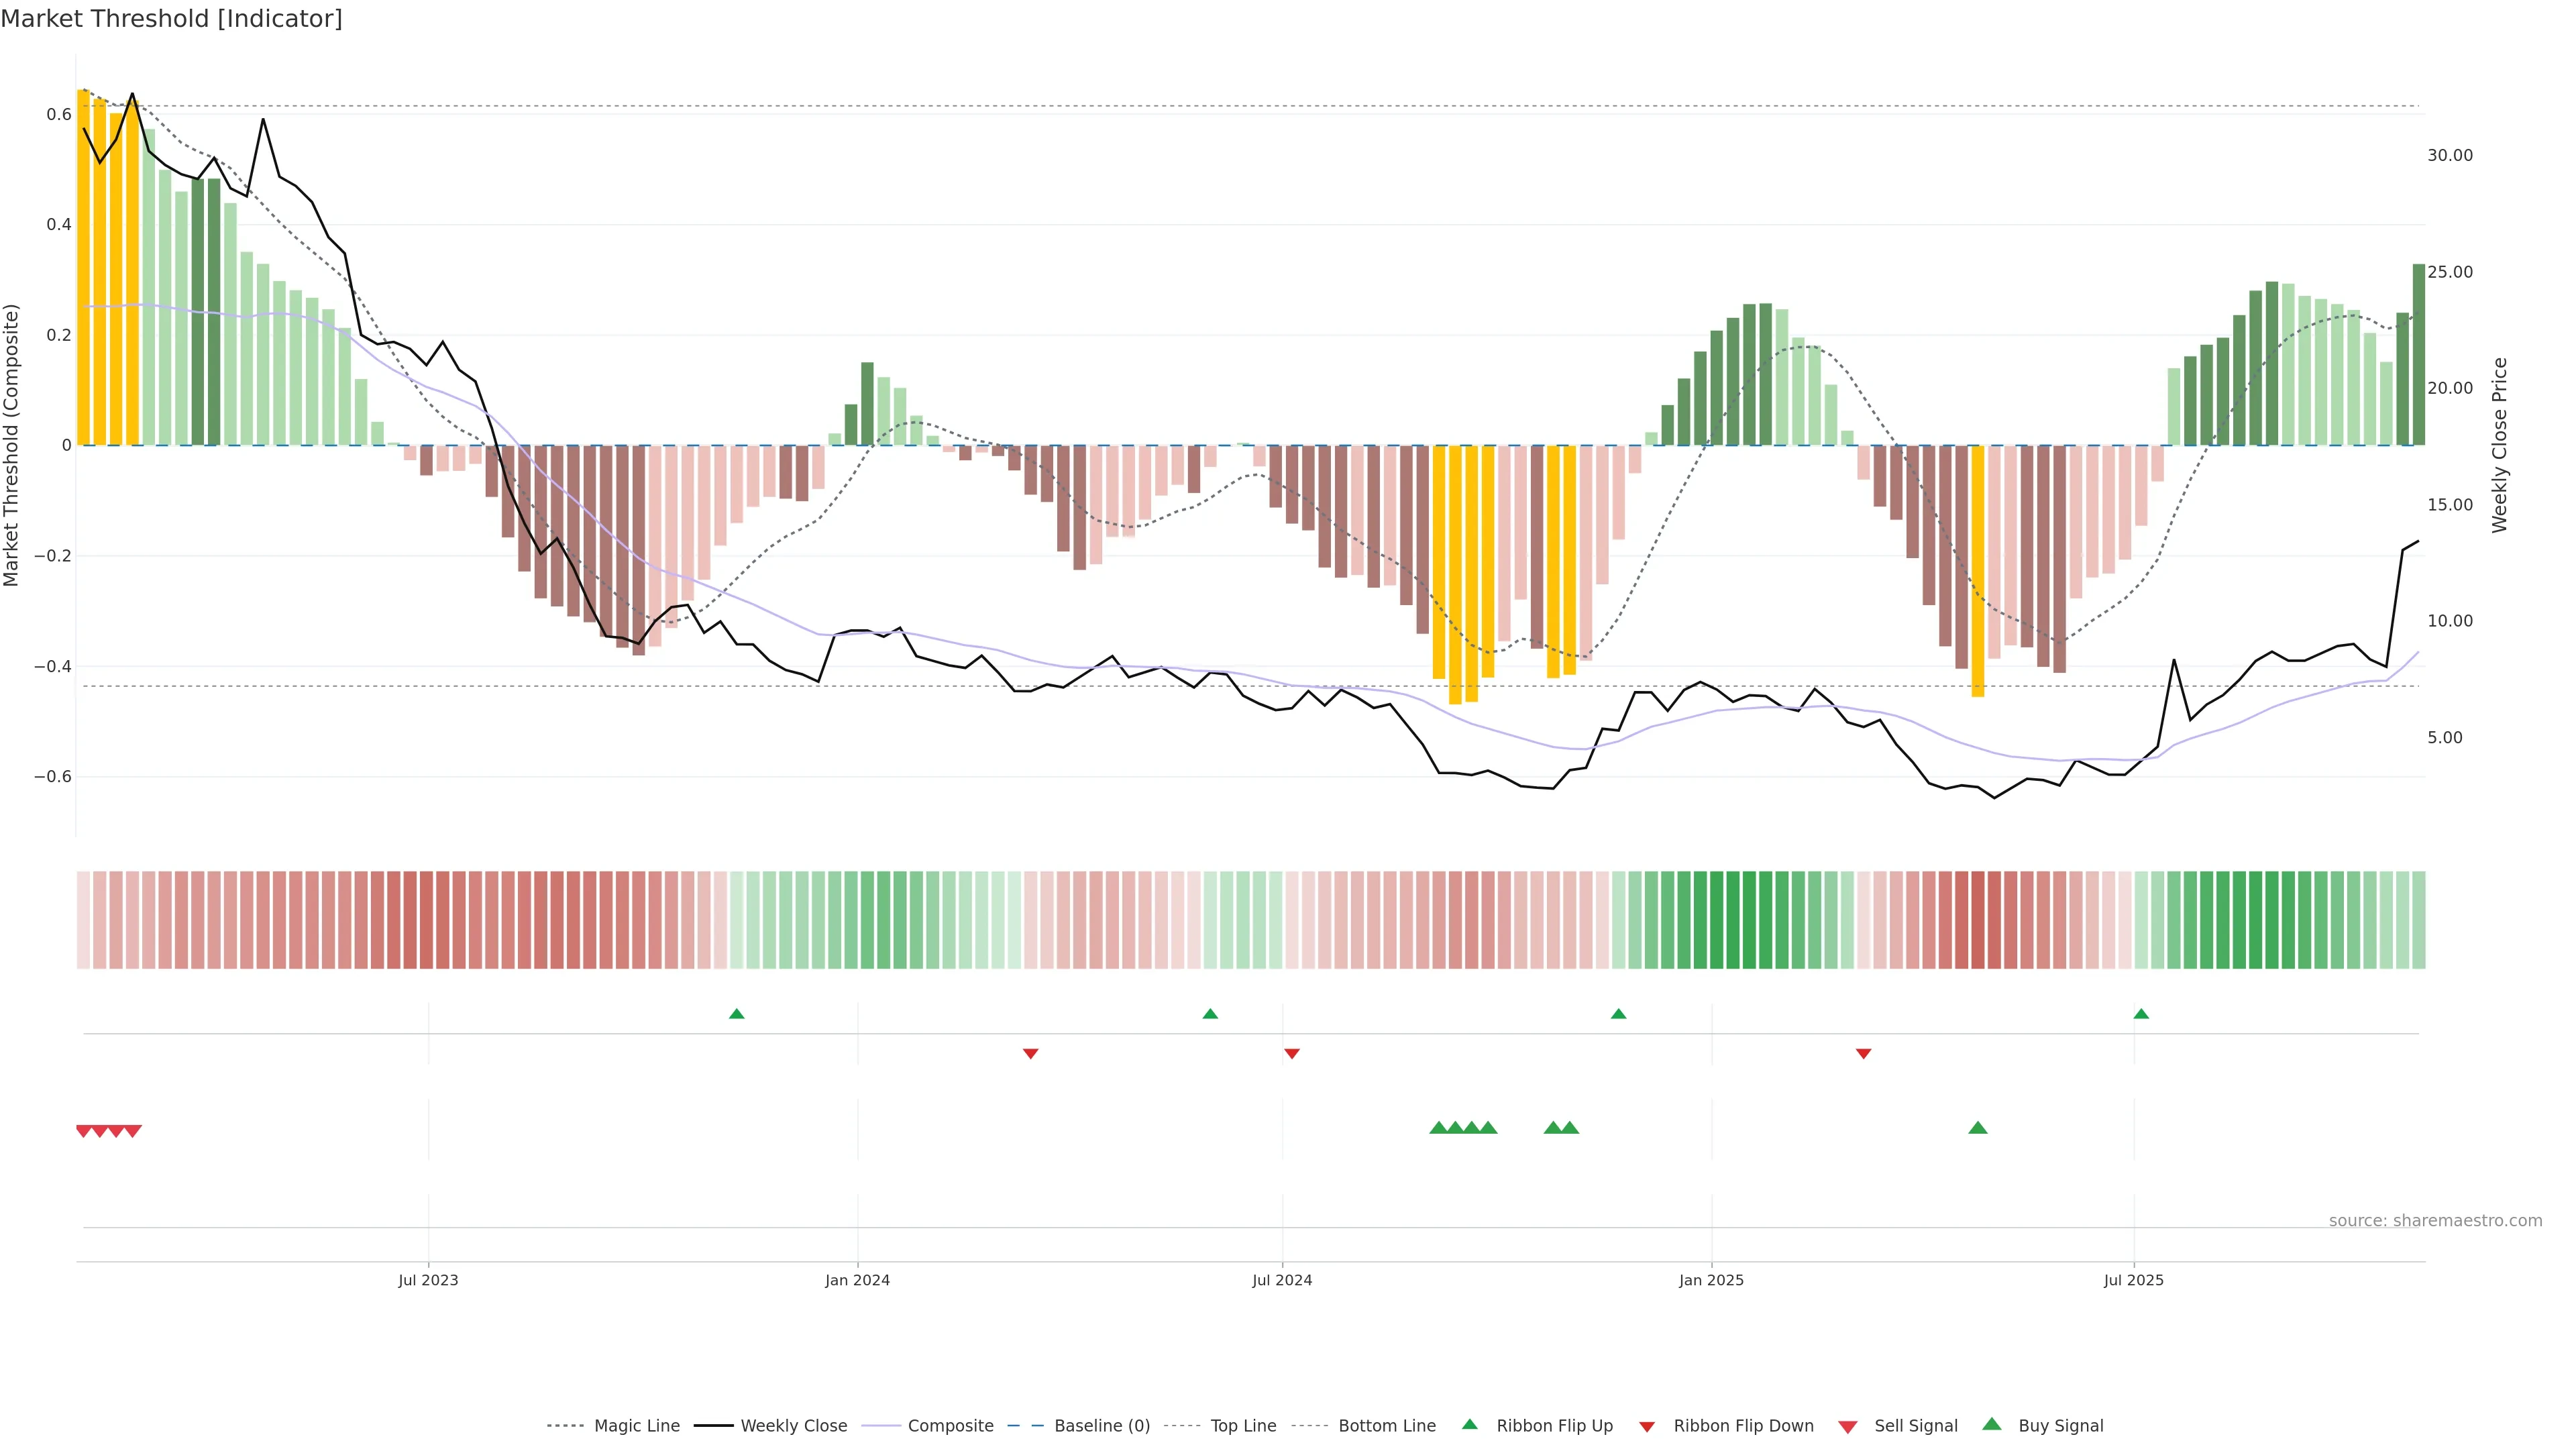The image size is (2576, 1449).
Task: Toggle the Composite legend entry
Action: (950, 1426)
